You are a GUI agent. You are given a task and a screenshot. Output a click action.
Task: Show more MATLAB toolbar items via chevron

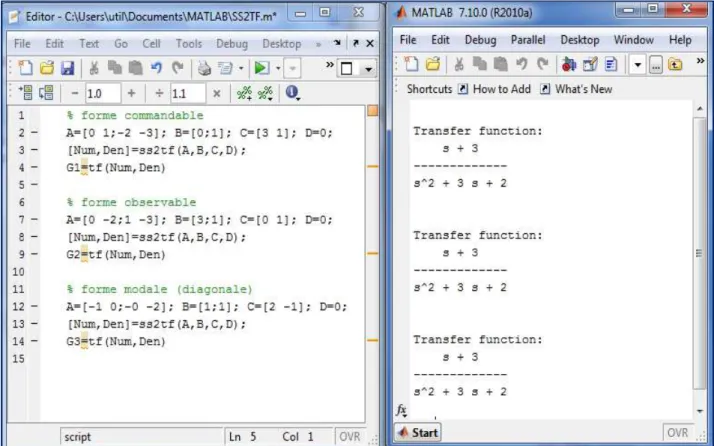pos(700,61)
